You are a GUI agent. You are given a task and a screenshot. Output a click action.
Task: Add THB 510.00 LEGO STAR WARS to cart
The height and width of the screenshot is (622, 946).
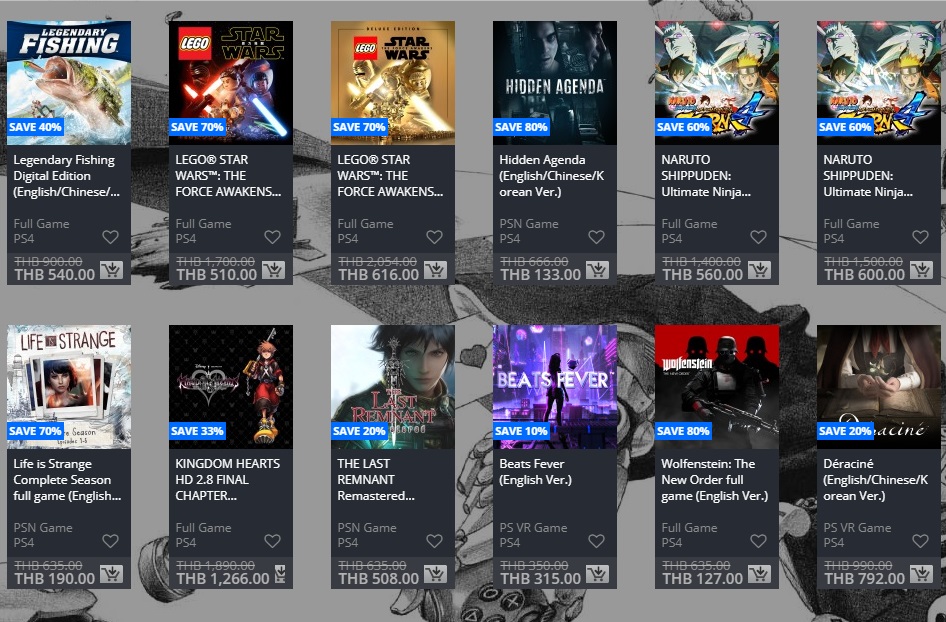(x=273, y=270)
